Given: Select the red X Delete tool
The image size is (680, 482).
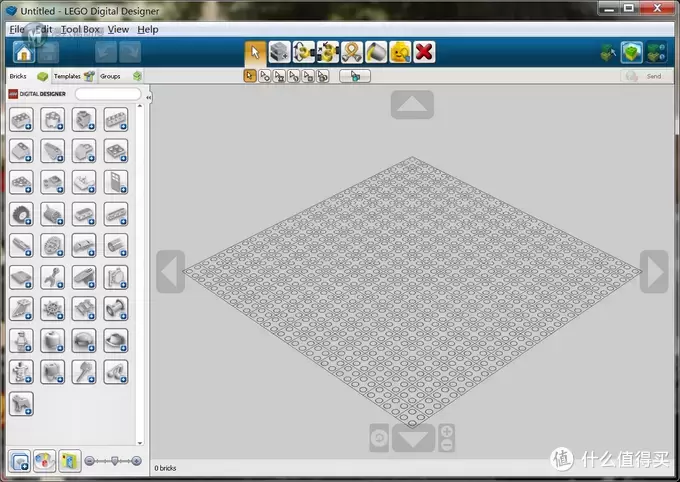Looking at the screenshot, I should pyautogui.click(x=424, y=52).
